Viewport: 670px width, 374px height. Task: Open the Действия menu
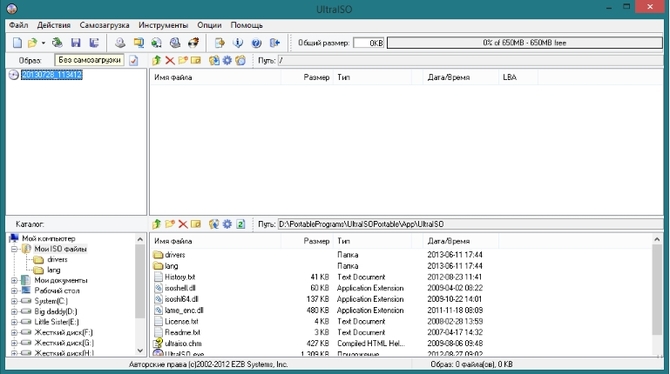pyautogui.click(x=54, y=25)
